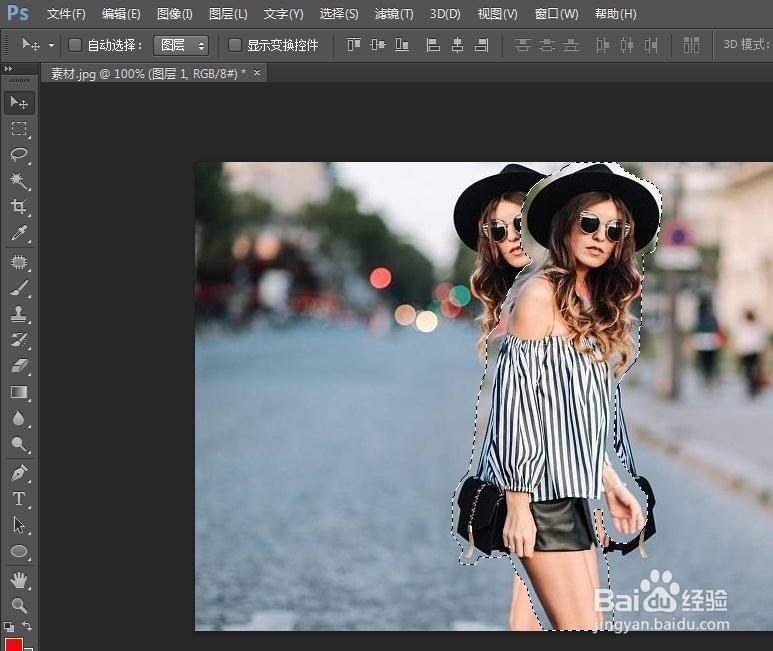
Task: Open the 帮助(H) menu
Action: (615, 14)
